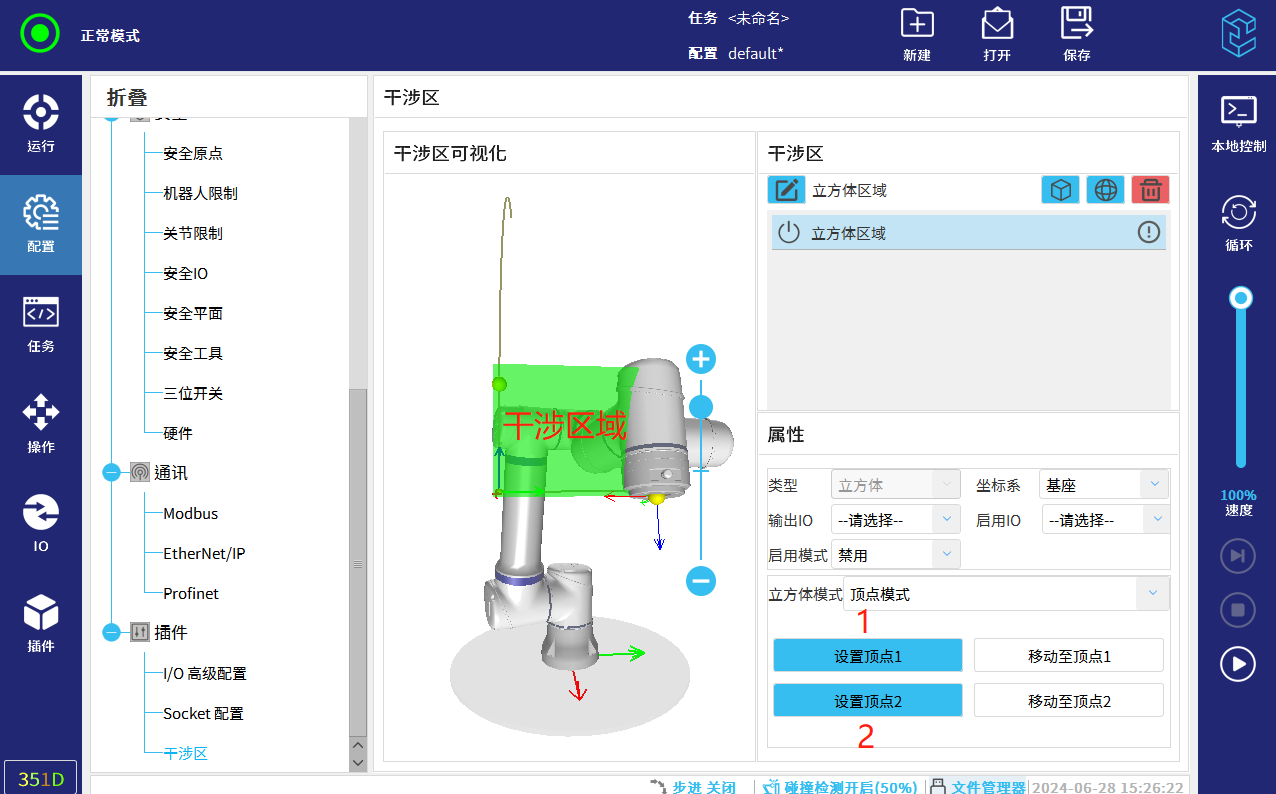Click the 设置顶点1 button
The height and width of the screenshot is (794, 1276).
pos(867,656)
